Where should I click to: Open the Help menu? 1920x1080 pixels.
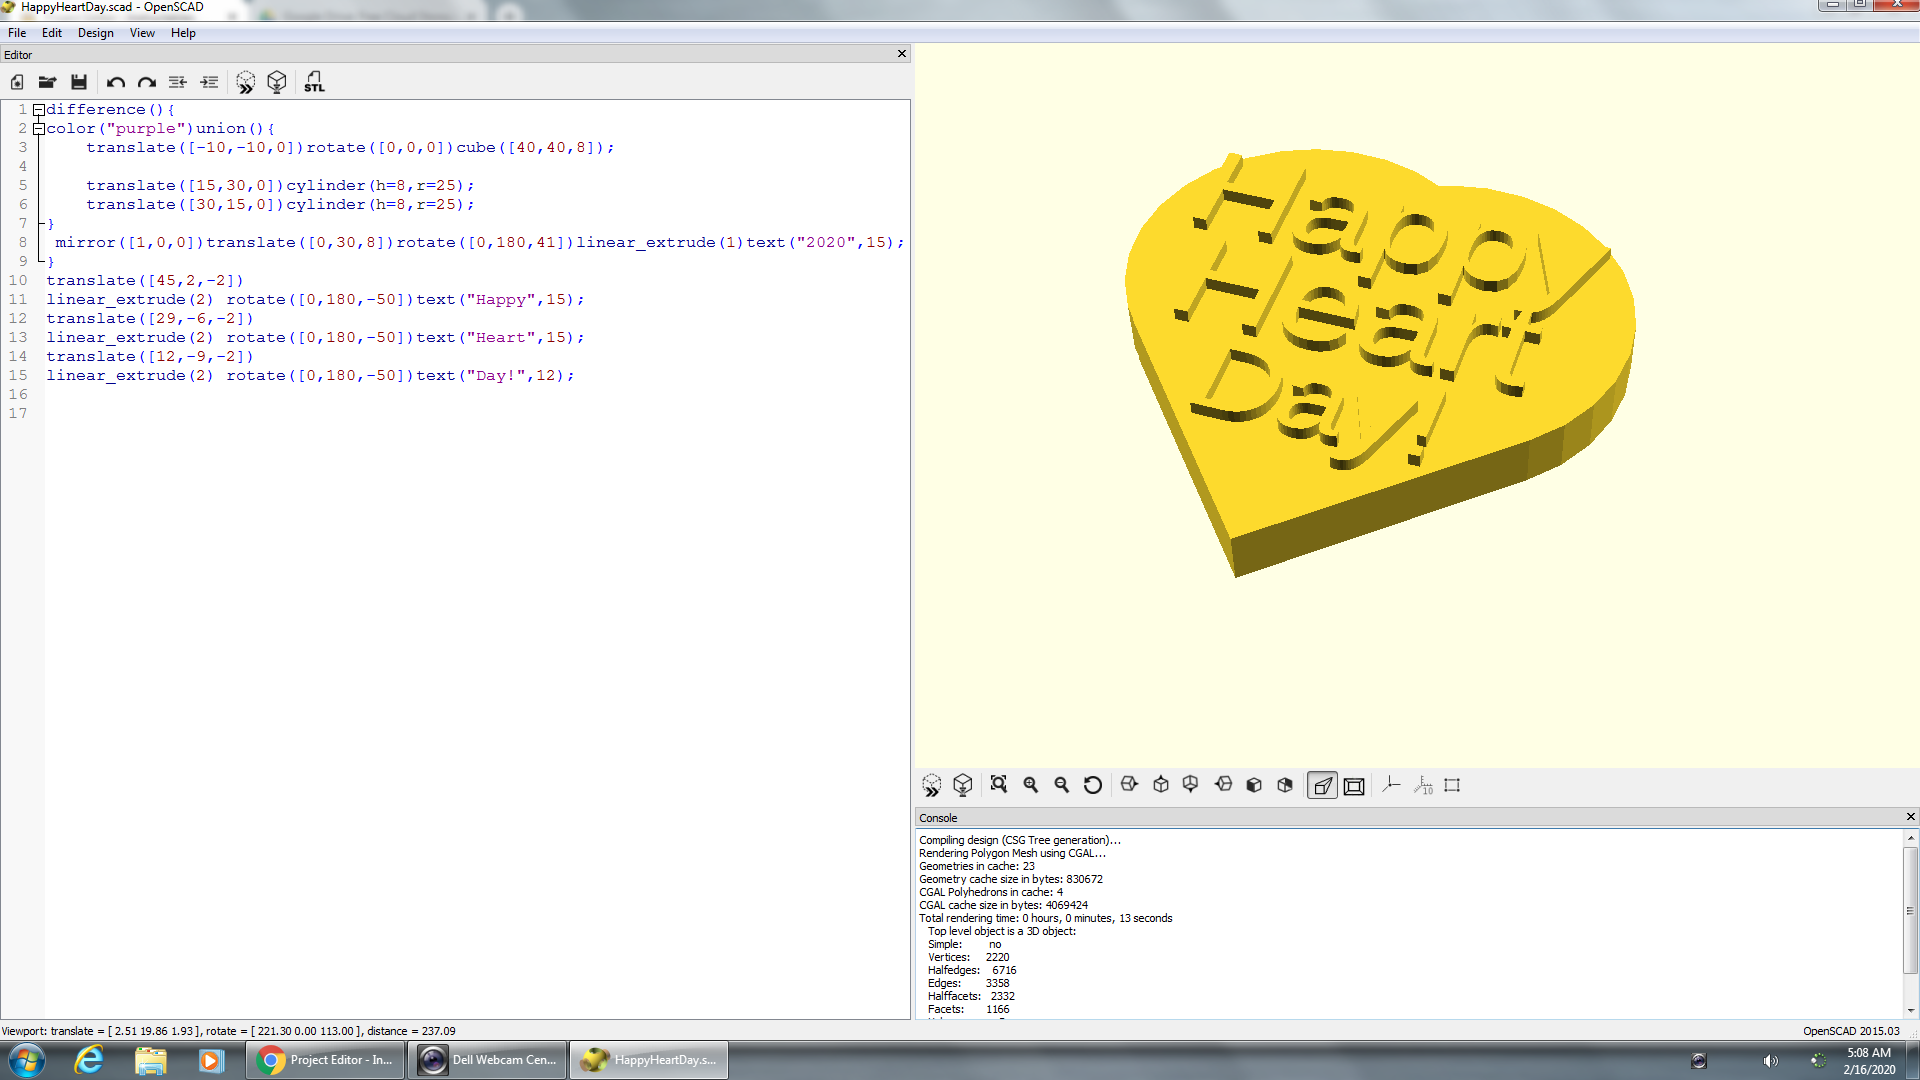coord(183,33)
